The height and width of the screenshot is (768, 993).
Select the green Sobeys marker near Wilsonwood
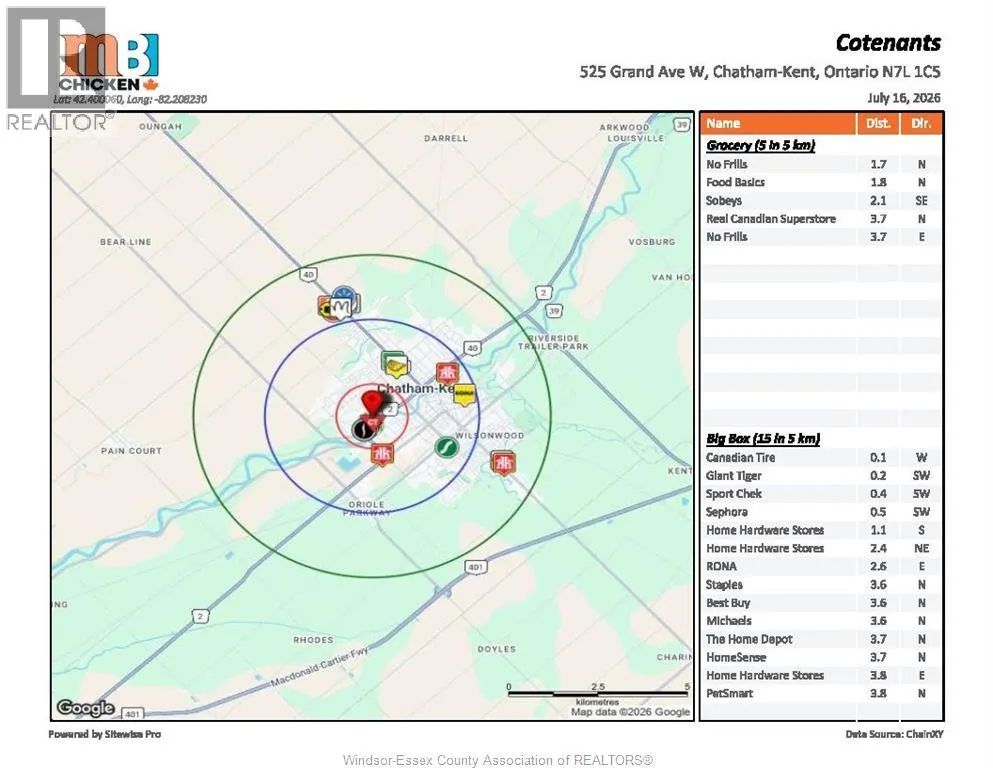click(446, 447)
